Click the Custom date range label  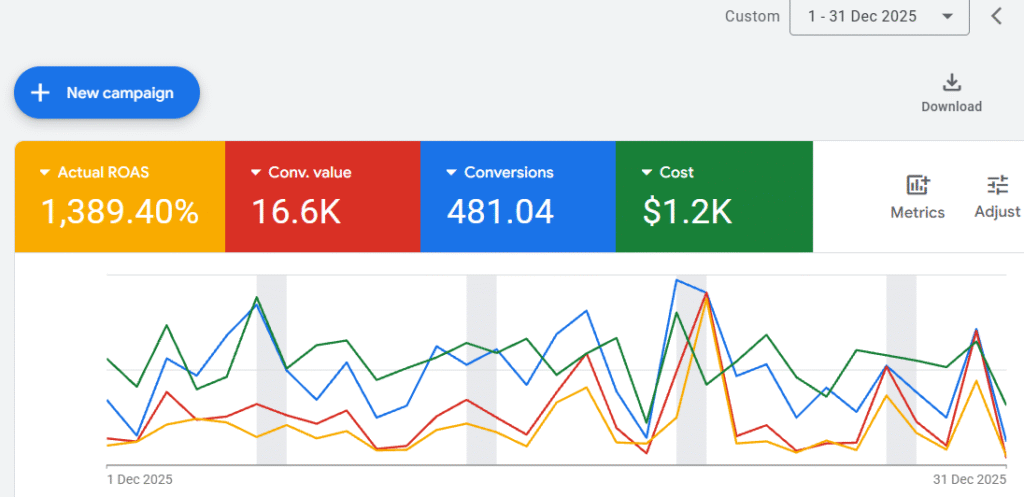[x=752, y=17]
